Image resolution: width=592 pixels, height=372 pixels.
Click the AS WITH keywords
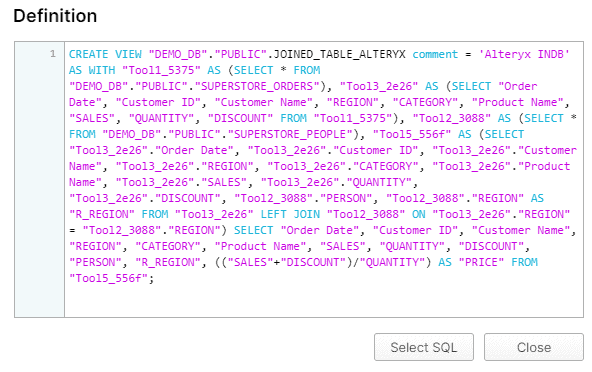click(92, 70)
